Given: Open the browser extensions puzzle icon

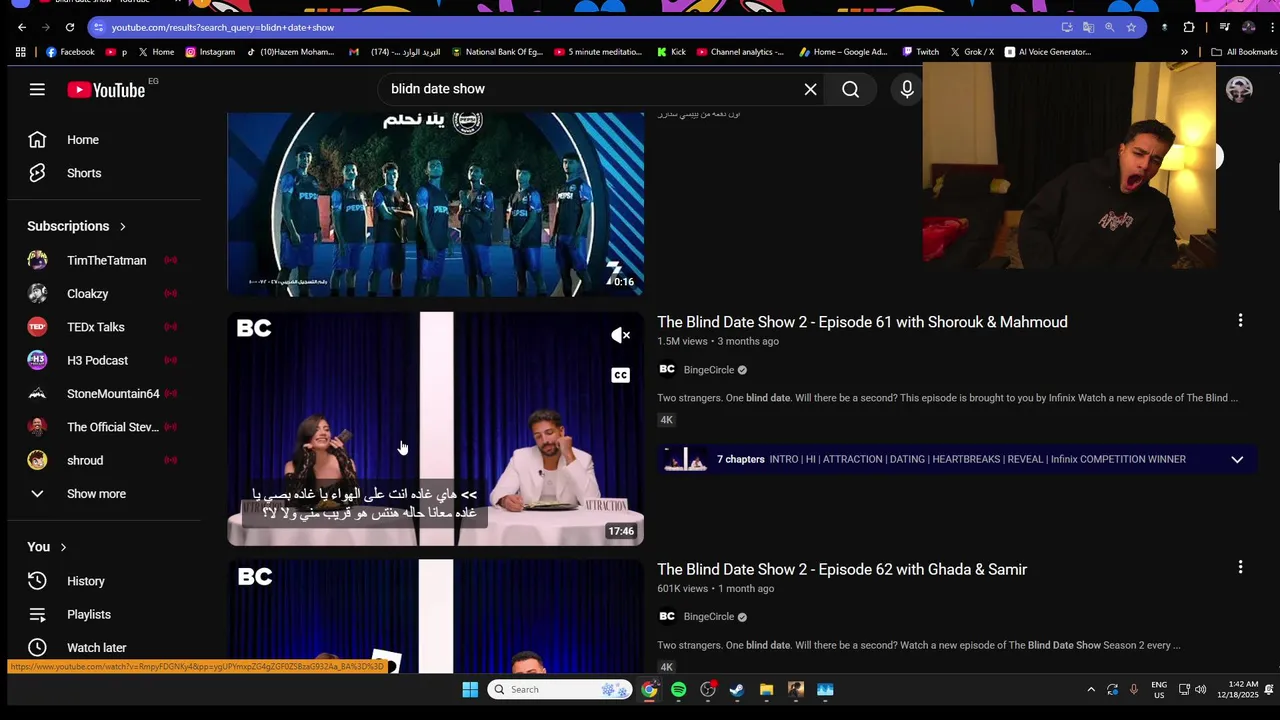Looking at the screenshot, I should pyautogui.click(x=1189, y=27).
